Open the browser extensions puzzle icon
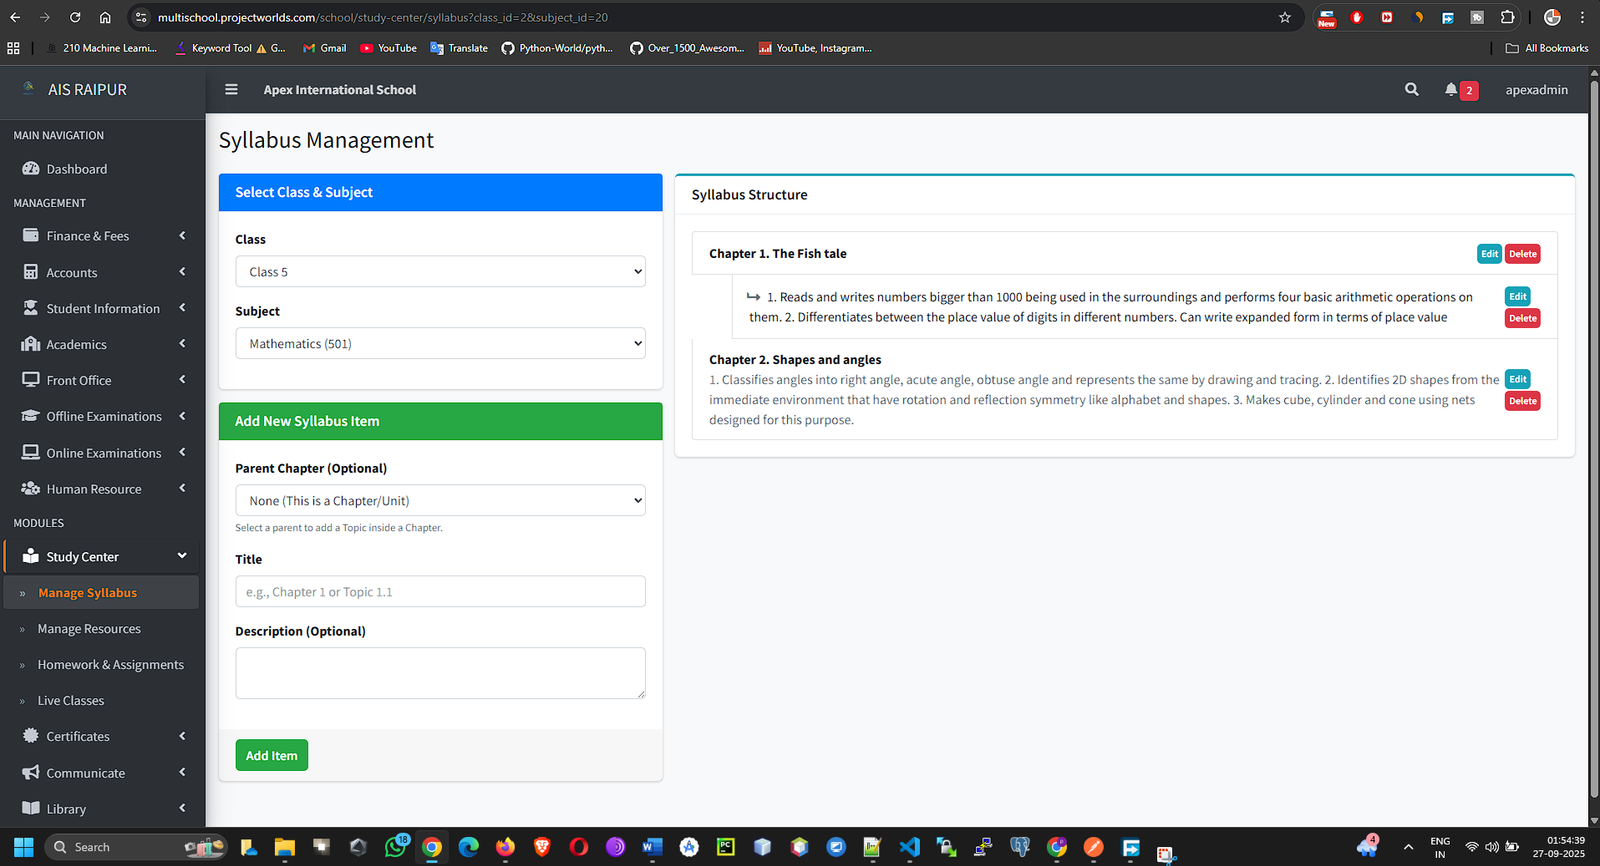The height and width of the screenshot is (866, 1600). click(x=1507, y=17)
